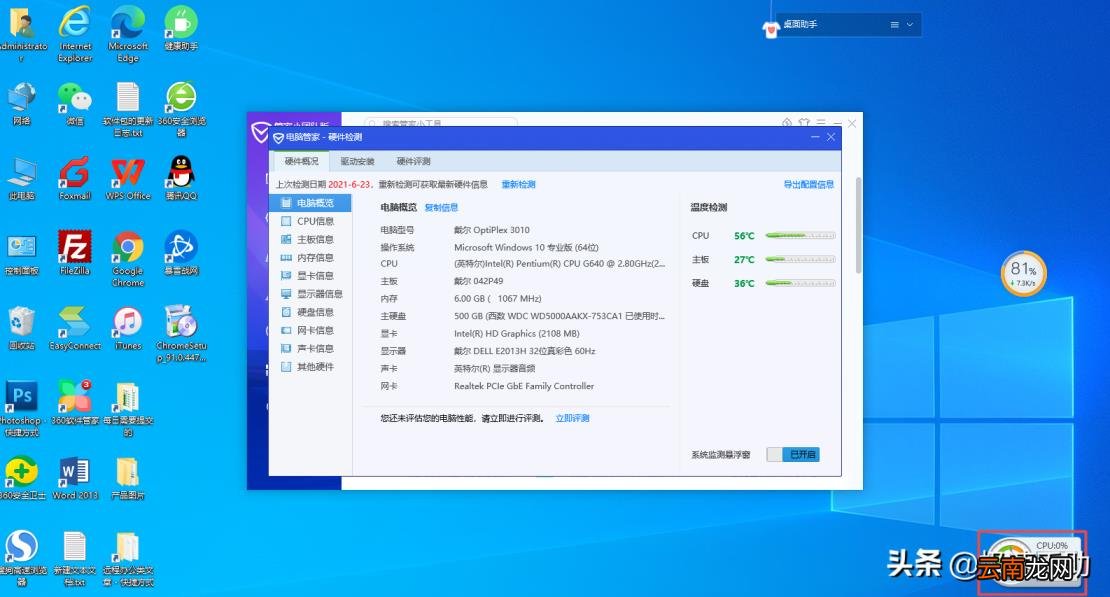Click the 硬盘 temperature bar
Viewport: 1110px width, 597px height.
(x=800, y=283)
